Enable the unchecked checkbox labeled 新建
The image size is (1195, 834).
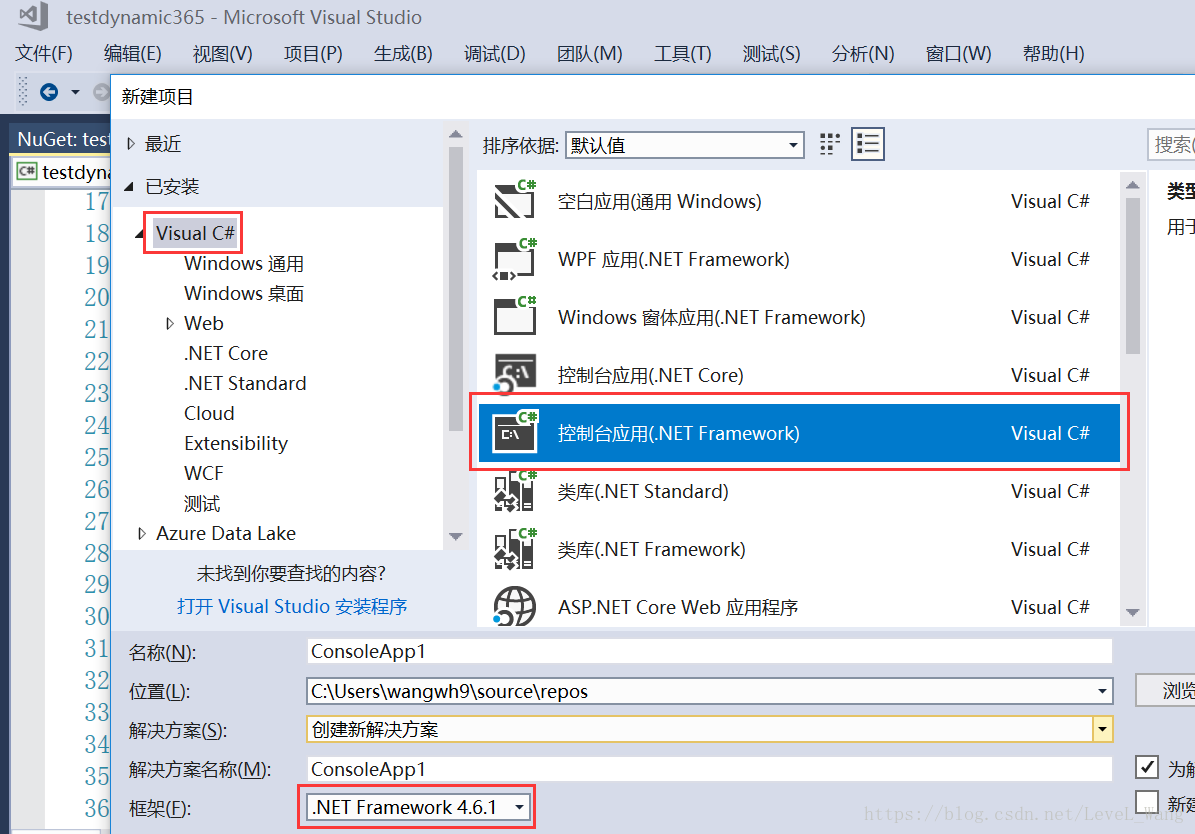pos(1147,802)
